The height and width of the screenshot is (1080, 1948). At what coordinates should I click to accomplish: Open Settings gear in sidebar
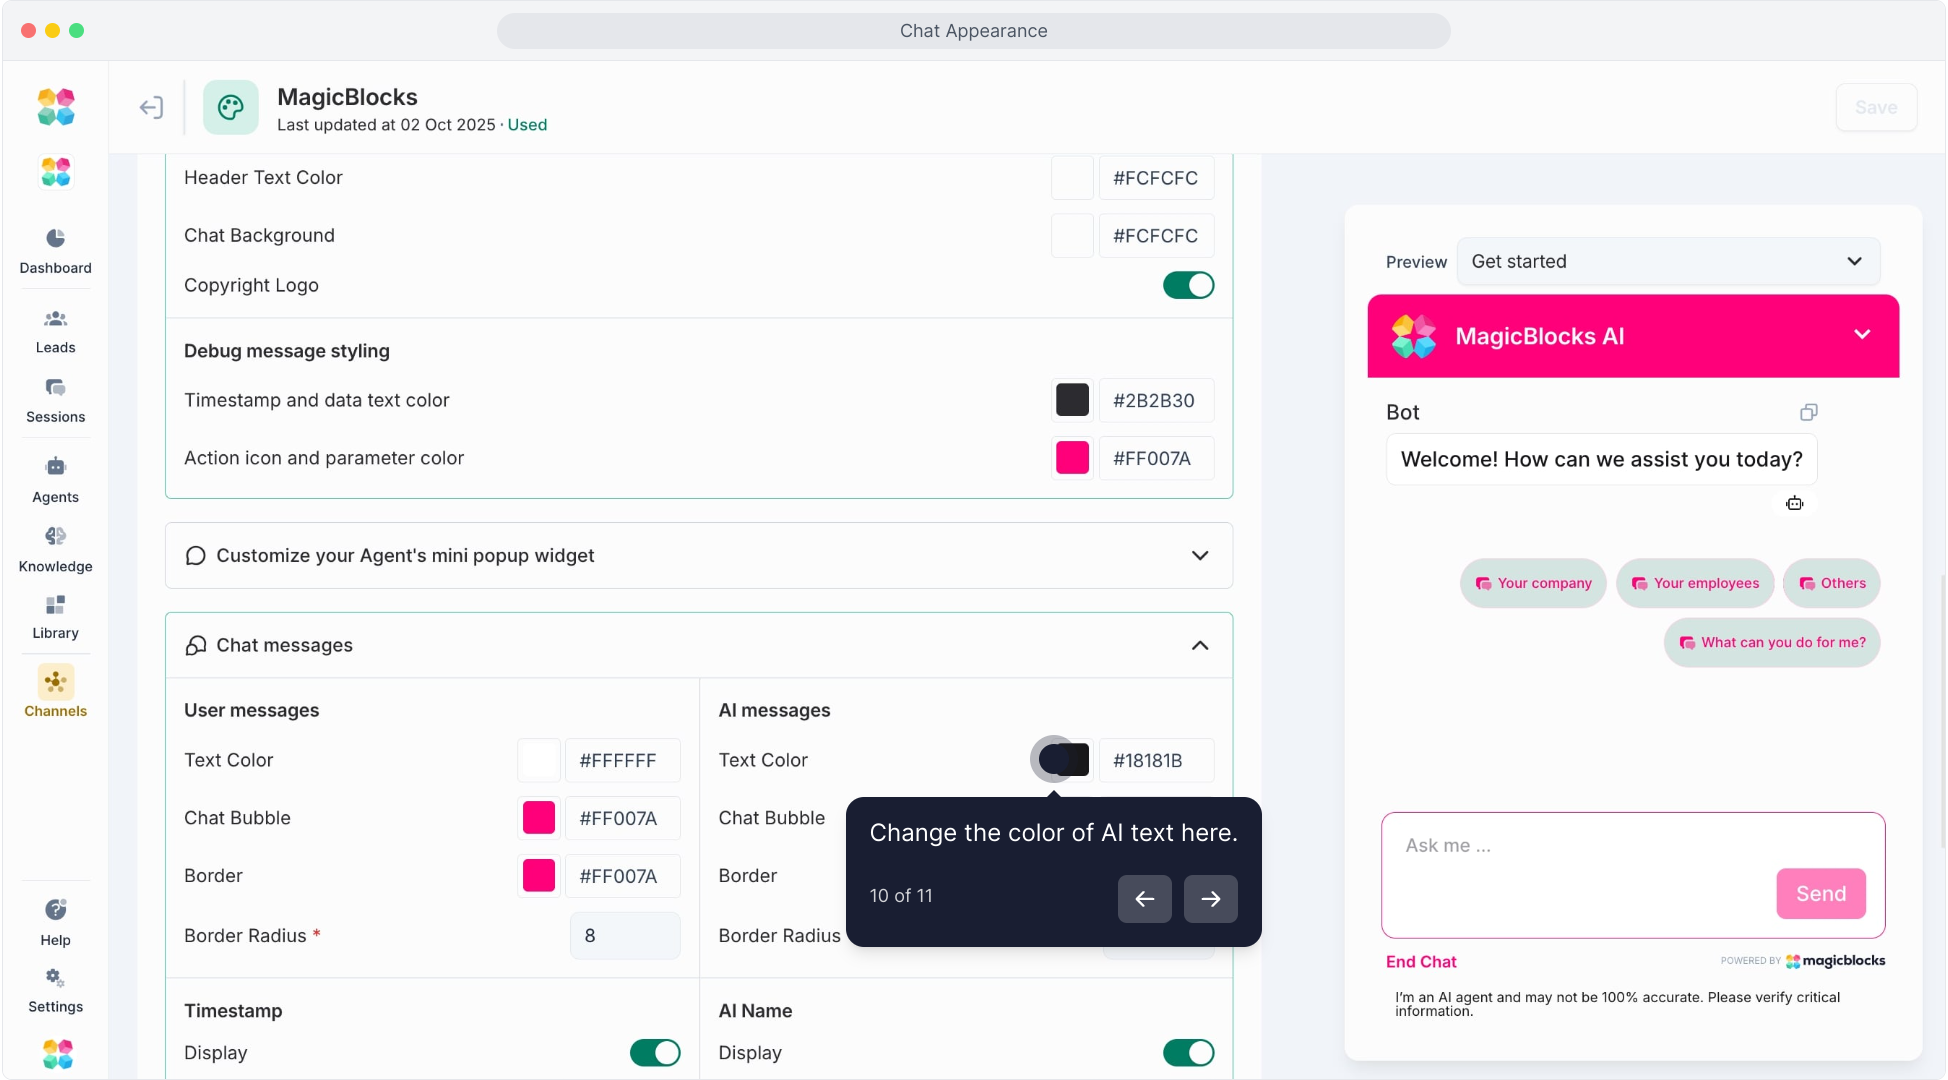pos(55,978)
